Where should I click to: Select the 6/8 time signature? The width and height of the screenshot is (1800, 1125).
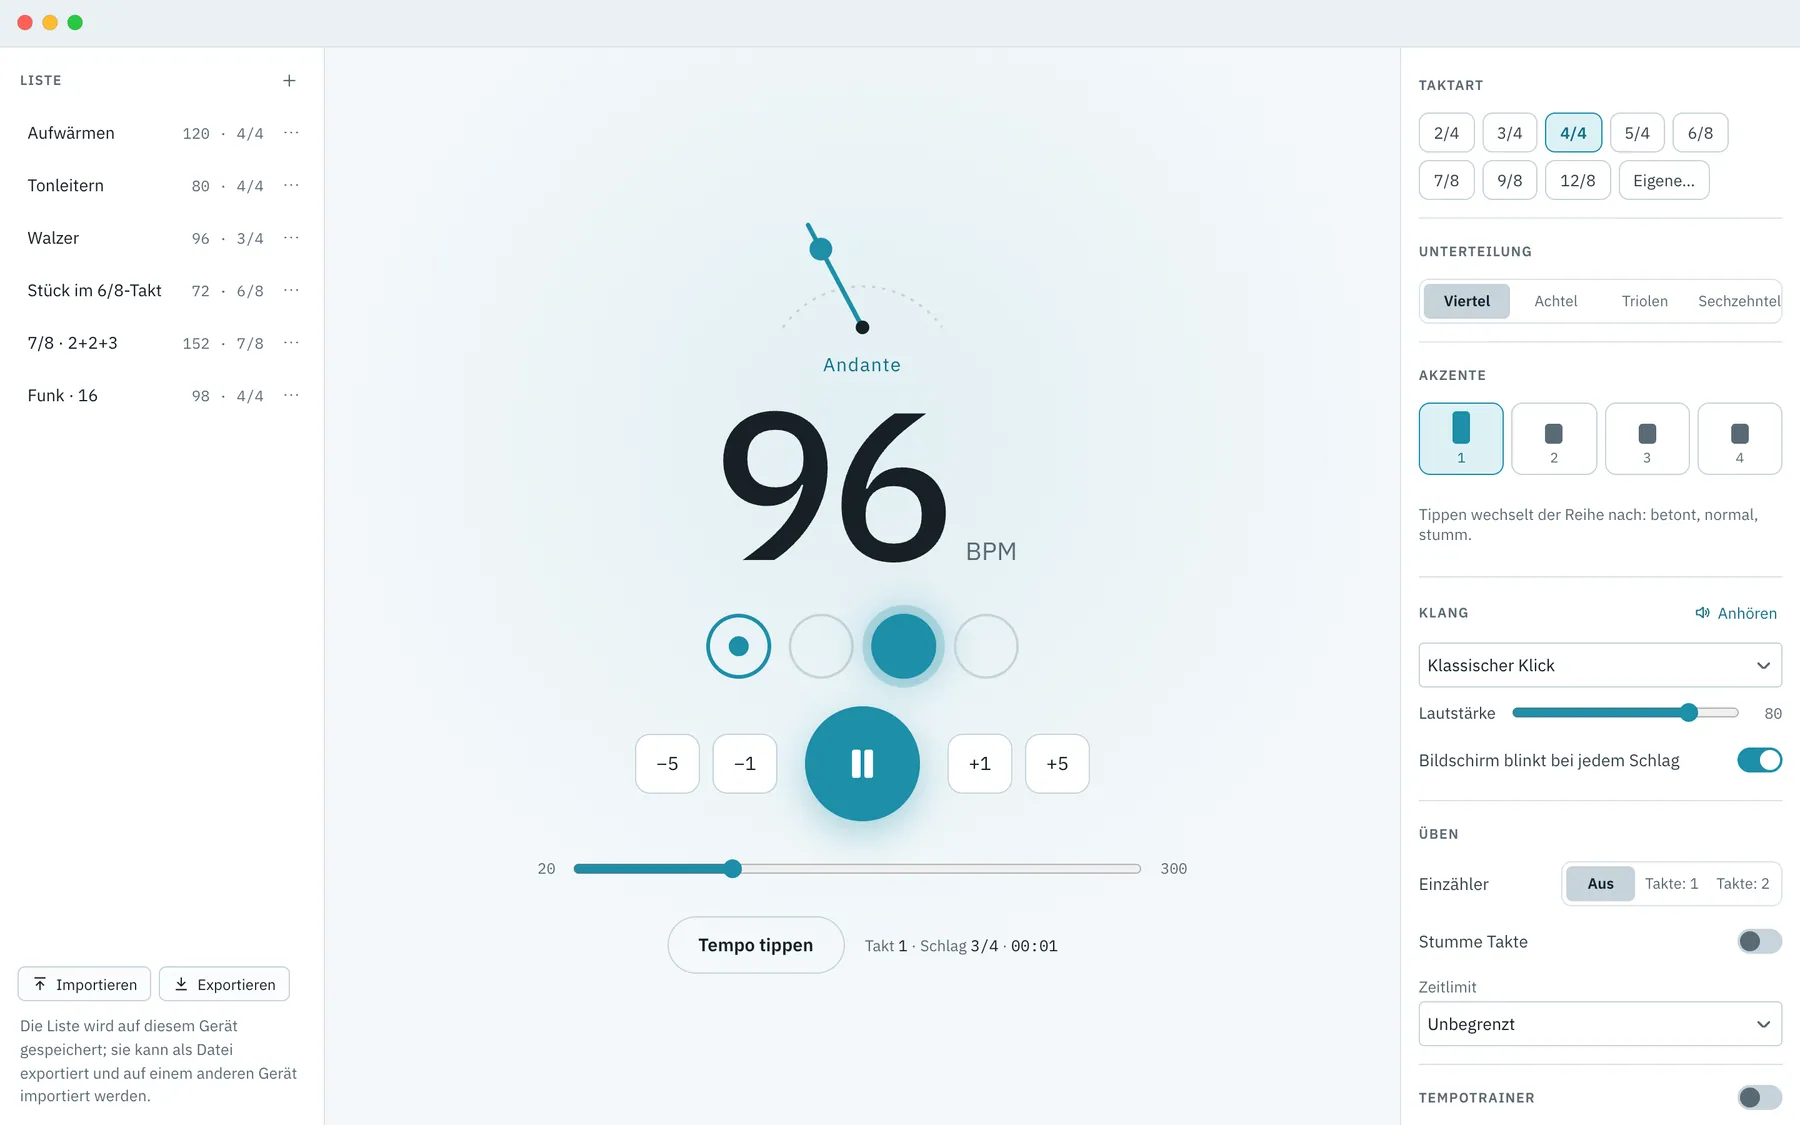(x=1700, y=133)
